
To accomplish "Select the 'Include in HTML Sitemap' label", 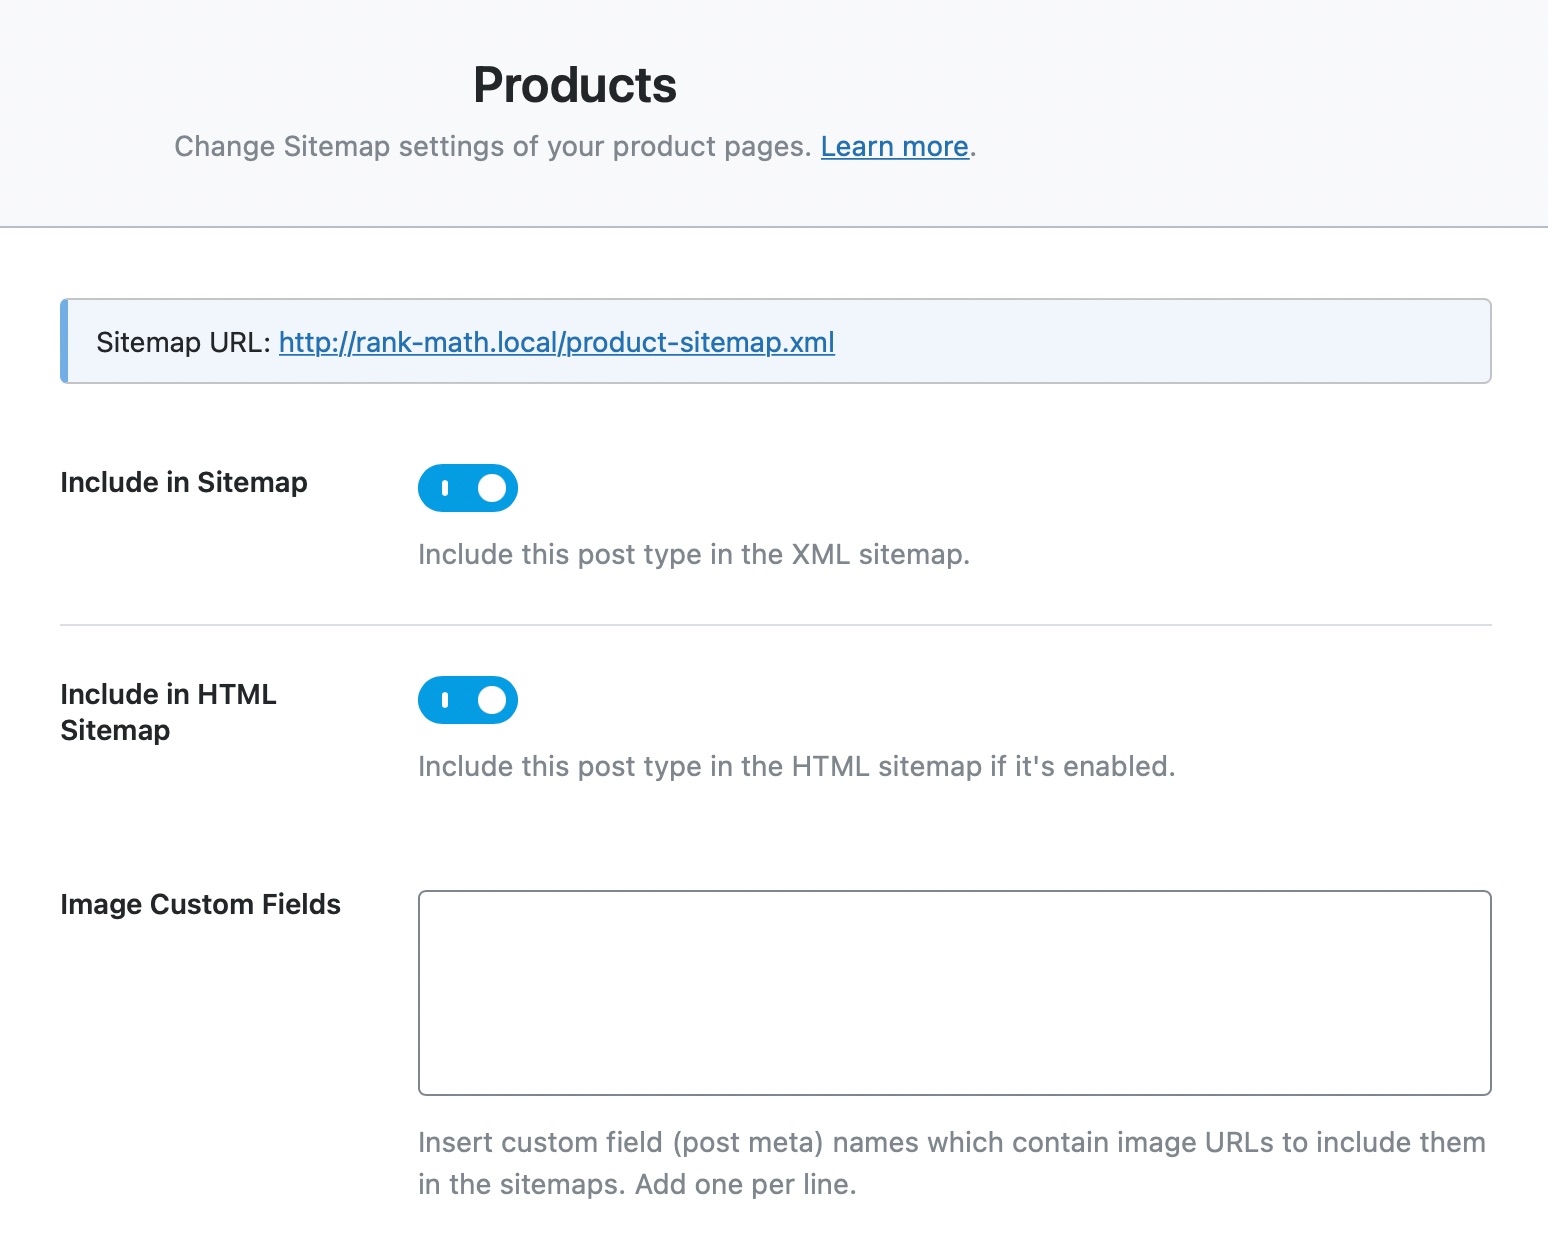I will click(x=168, y=712).
